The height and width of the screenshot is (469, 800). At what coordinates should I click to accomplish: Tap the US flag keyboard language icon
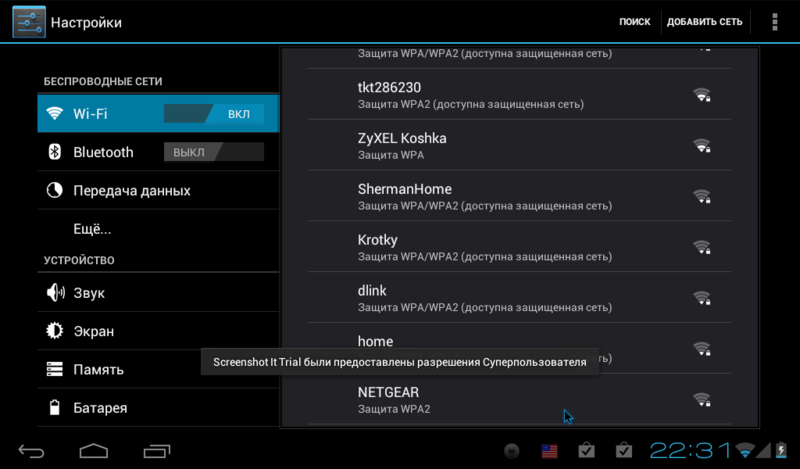(x=549, y=451)
